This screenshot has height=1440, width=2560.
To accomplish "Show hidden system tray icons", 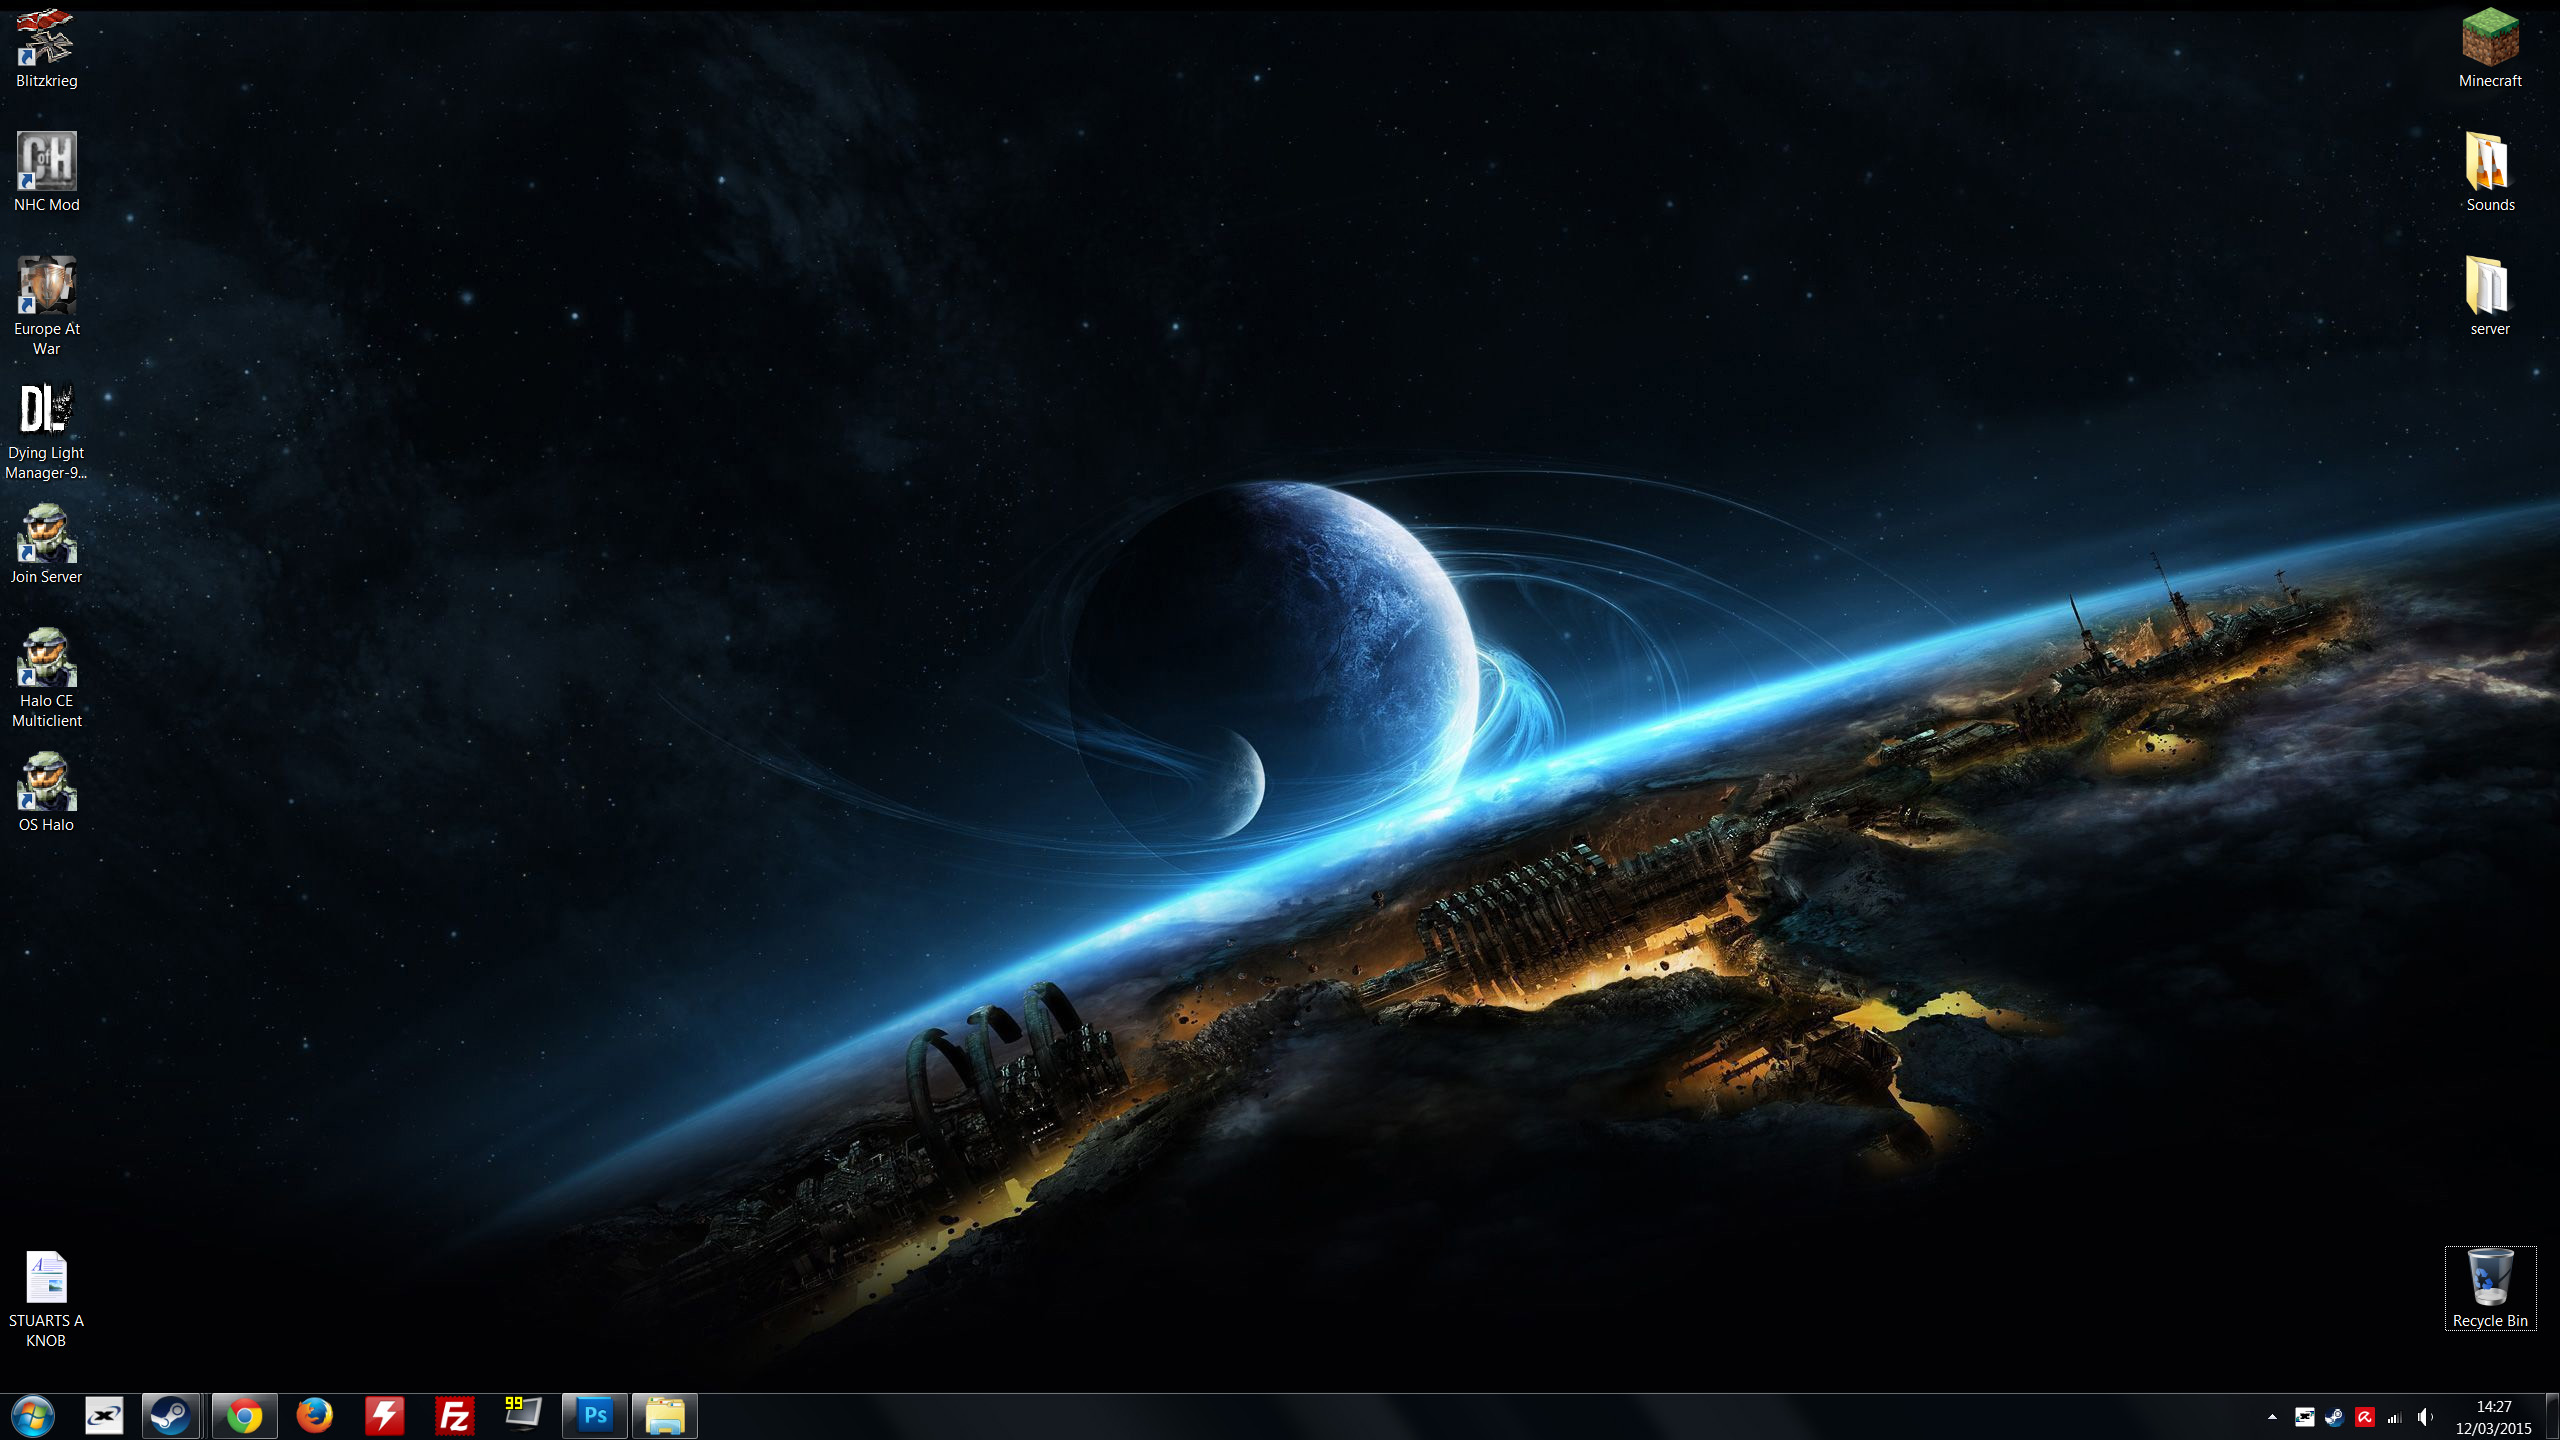I will [2272, 1417].
